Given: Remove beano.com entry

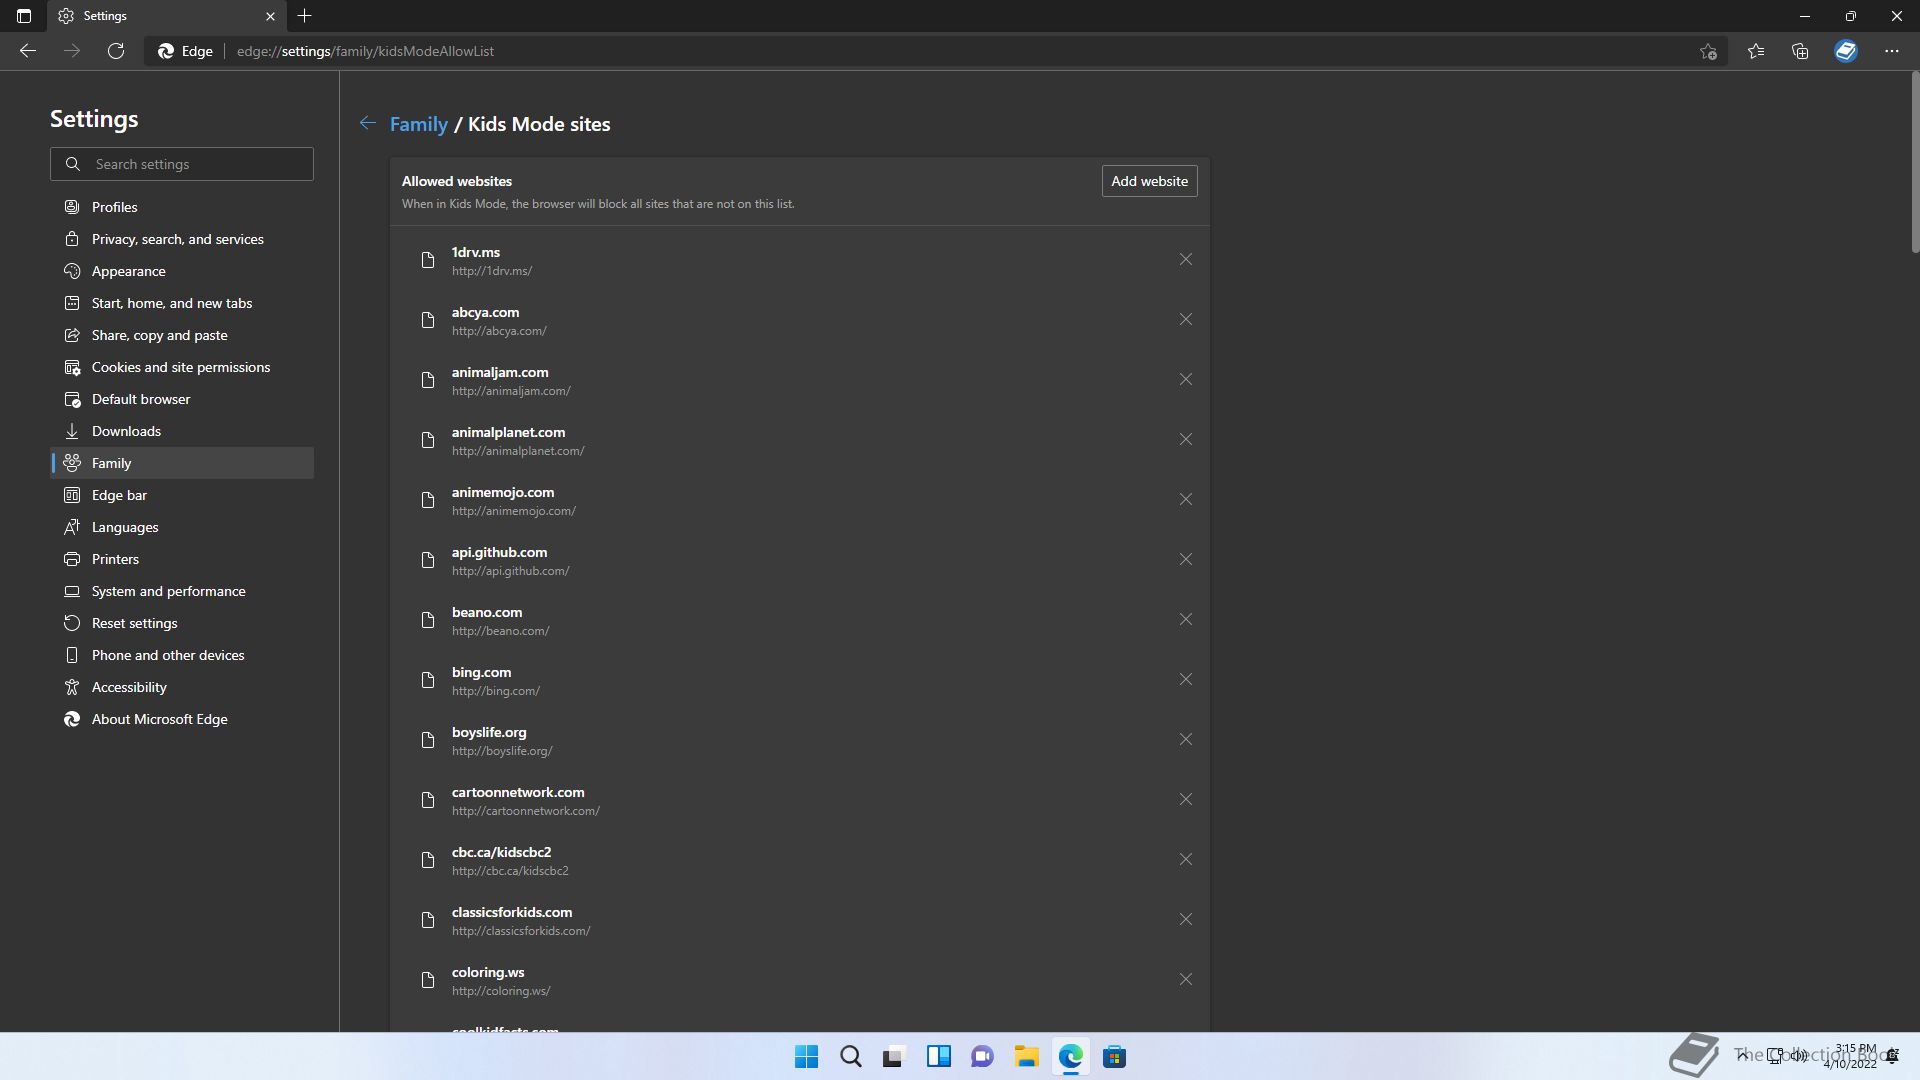Looking at the screenshot, I should pos(1185,620).
